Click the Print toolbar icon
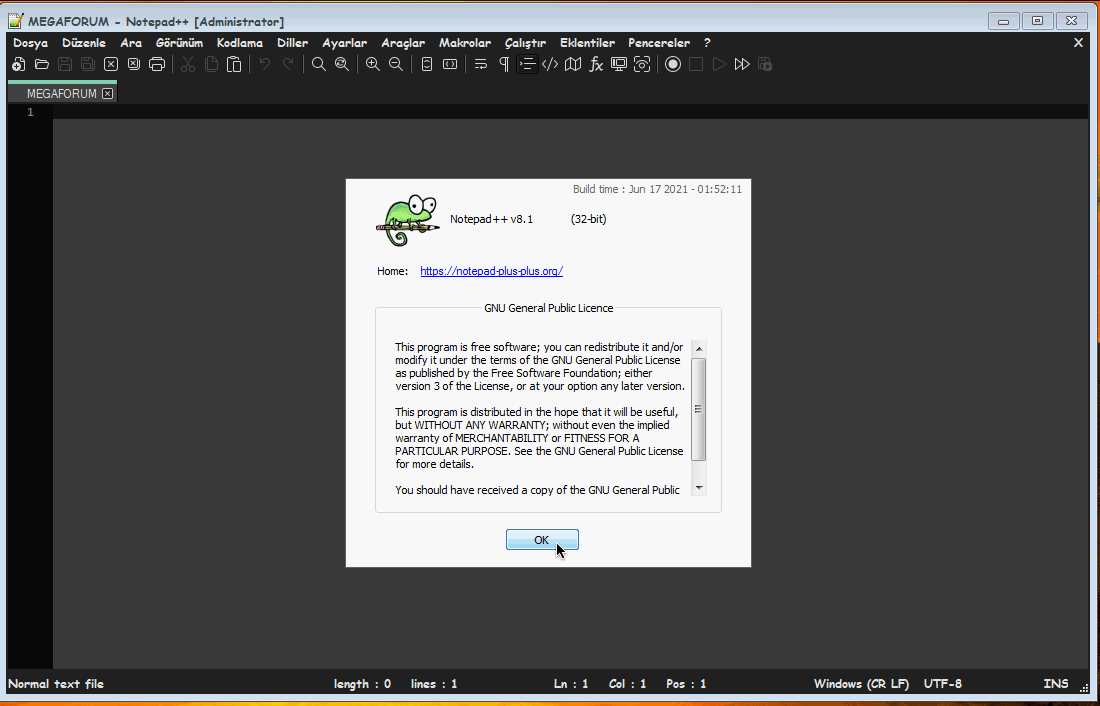1100x706 pixels. pos(157,65)
